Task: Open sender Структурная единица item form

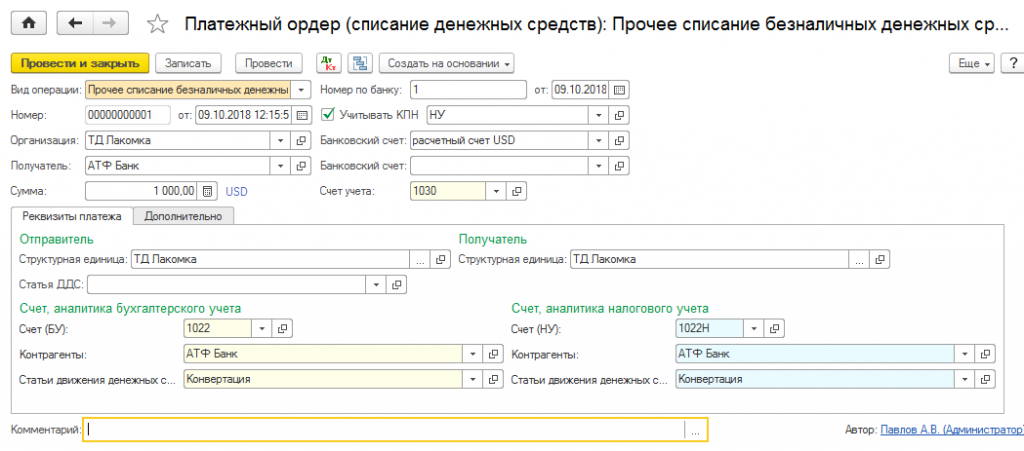Action: click(441, 259)
